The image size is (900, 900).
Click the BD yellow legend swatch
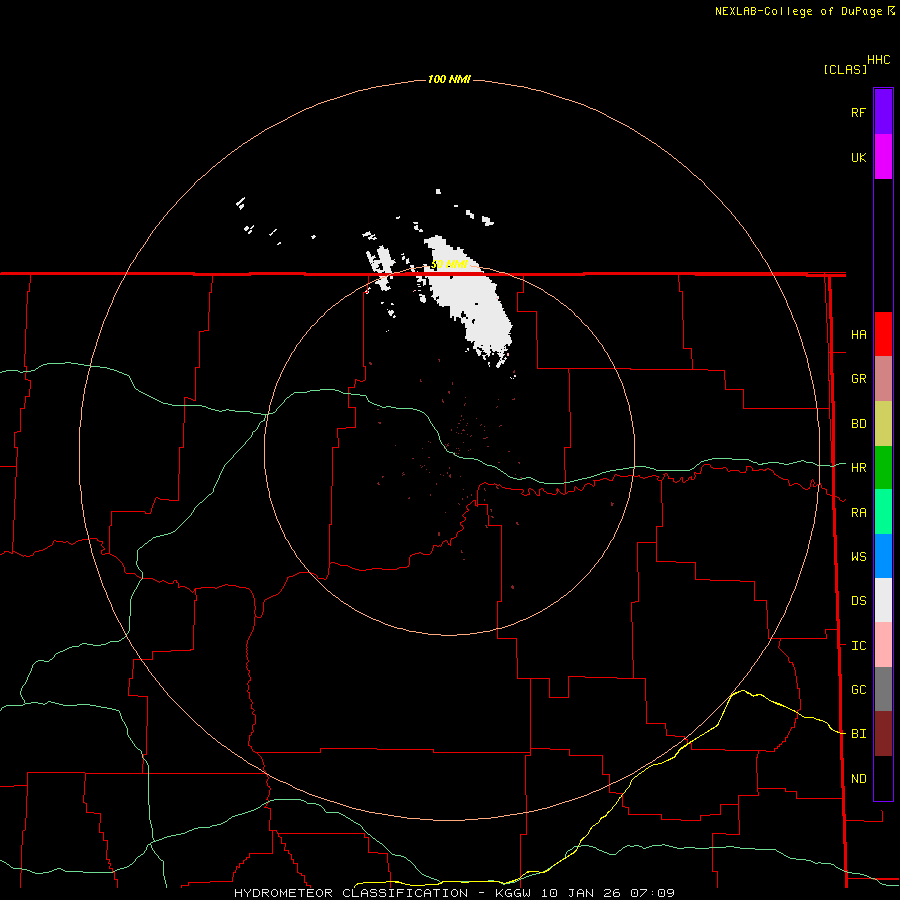click(883, 424)
